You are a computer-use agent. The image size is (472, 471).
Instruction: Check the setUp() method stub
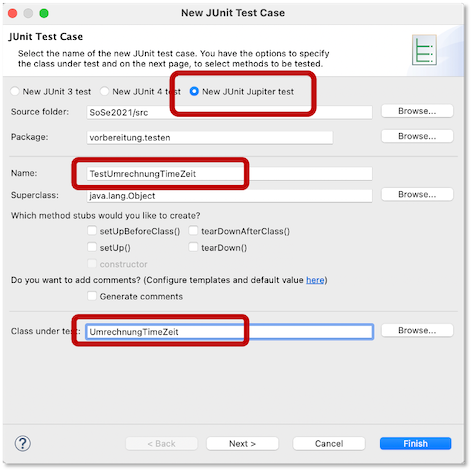92,247
